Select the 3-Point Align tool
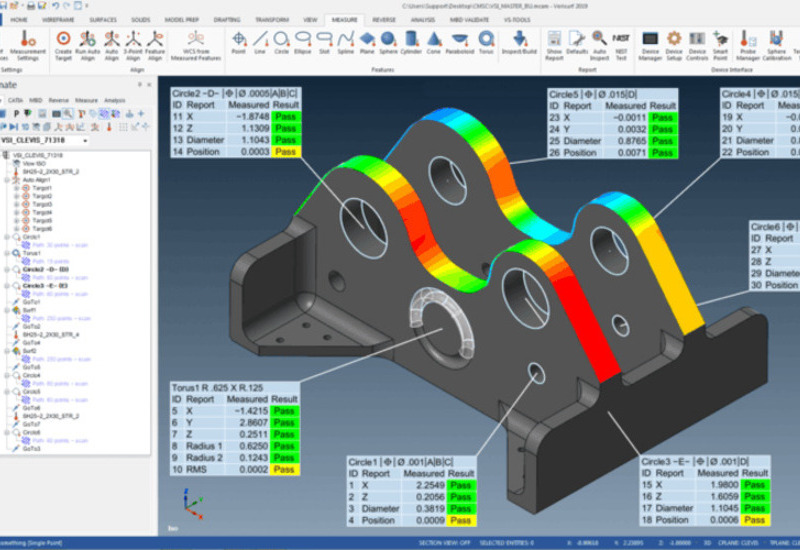This screenshot has height=550, width=800. 133,46
